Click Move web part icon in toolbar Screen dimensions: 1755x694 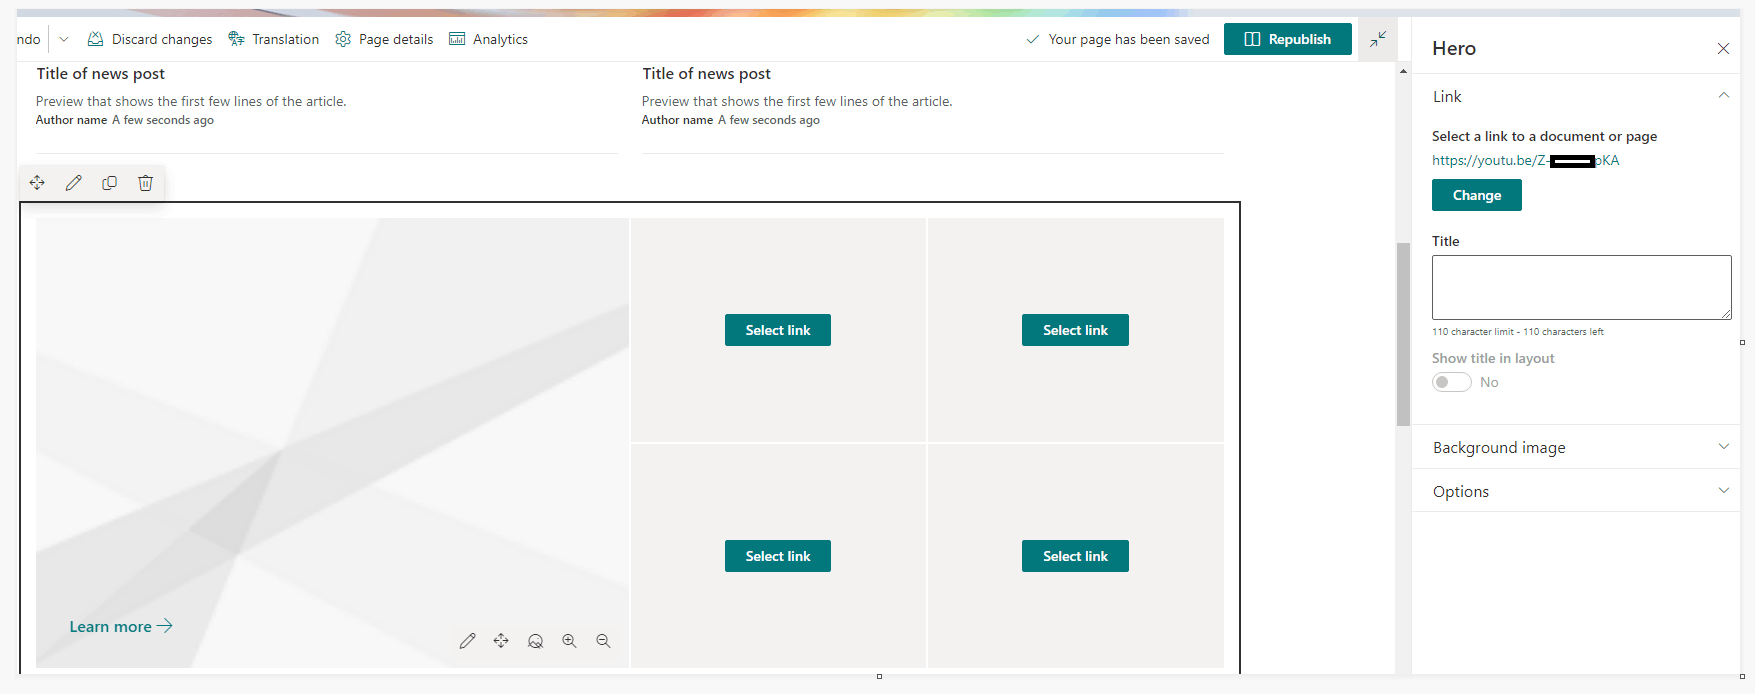[37, 183]
